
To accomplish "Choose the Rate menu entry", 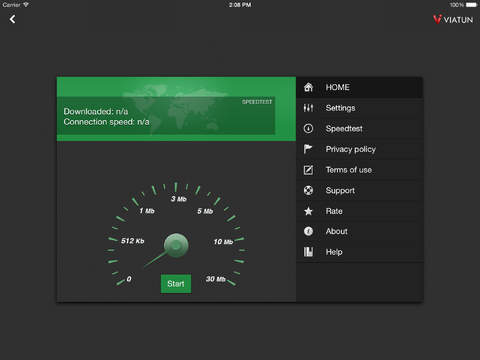I will click(360, 211).
